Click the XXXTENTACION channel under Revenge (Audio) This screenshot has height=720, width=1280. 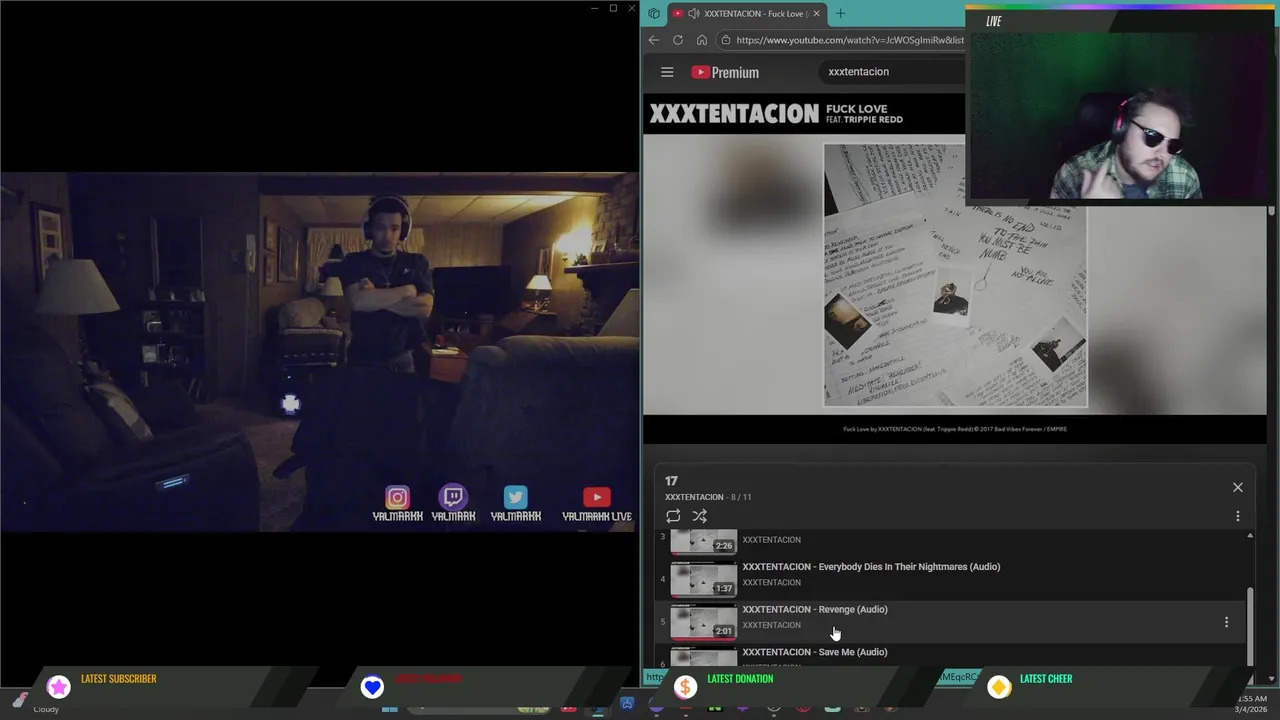(771, 625)
